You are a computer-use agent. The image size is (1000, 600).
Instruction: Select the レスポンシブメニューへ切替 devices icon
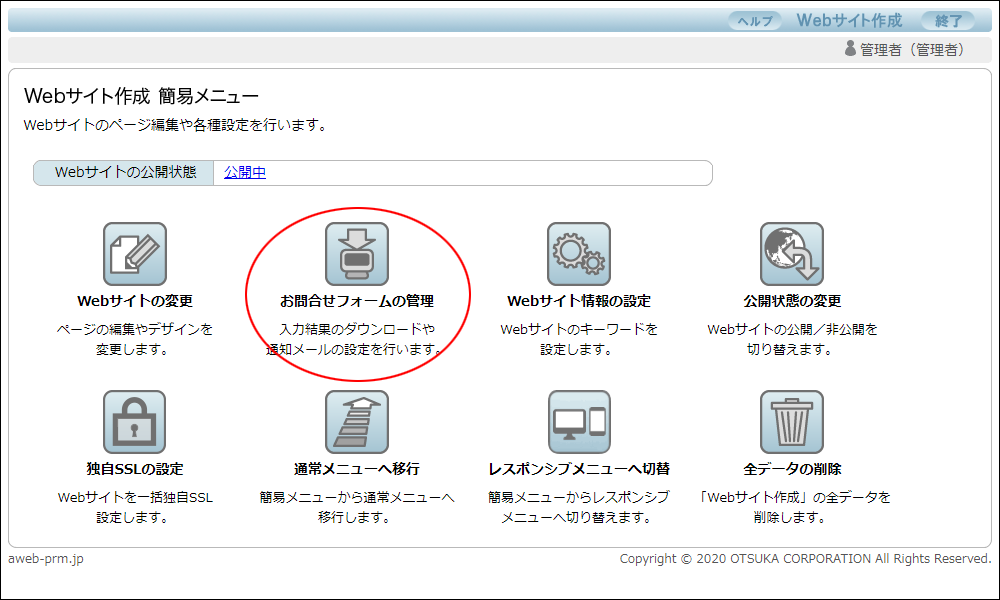point(579,422)
